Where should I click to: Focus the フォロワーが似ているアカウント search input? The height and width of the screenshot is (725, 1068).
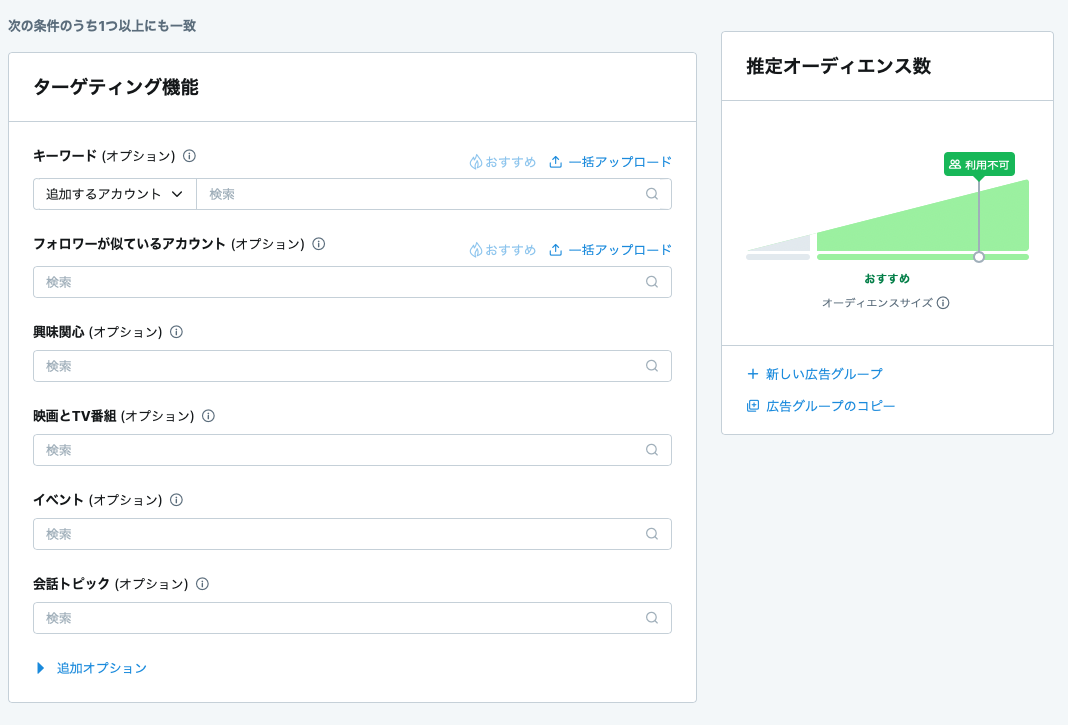352,282
